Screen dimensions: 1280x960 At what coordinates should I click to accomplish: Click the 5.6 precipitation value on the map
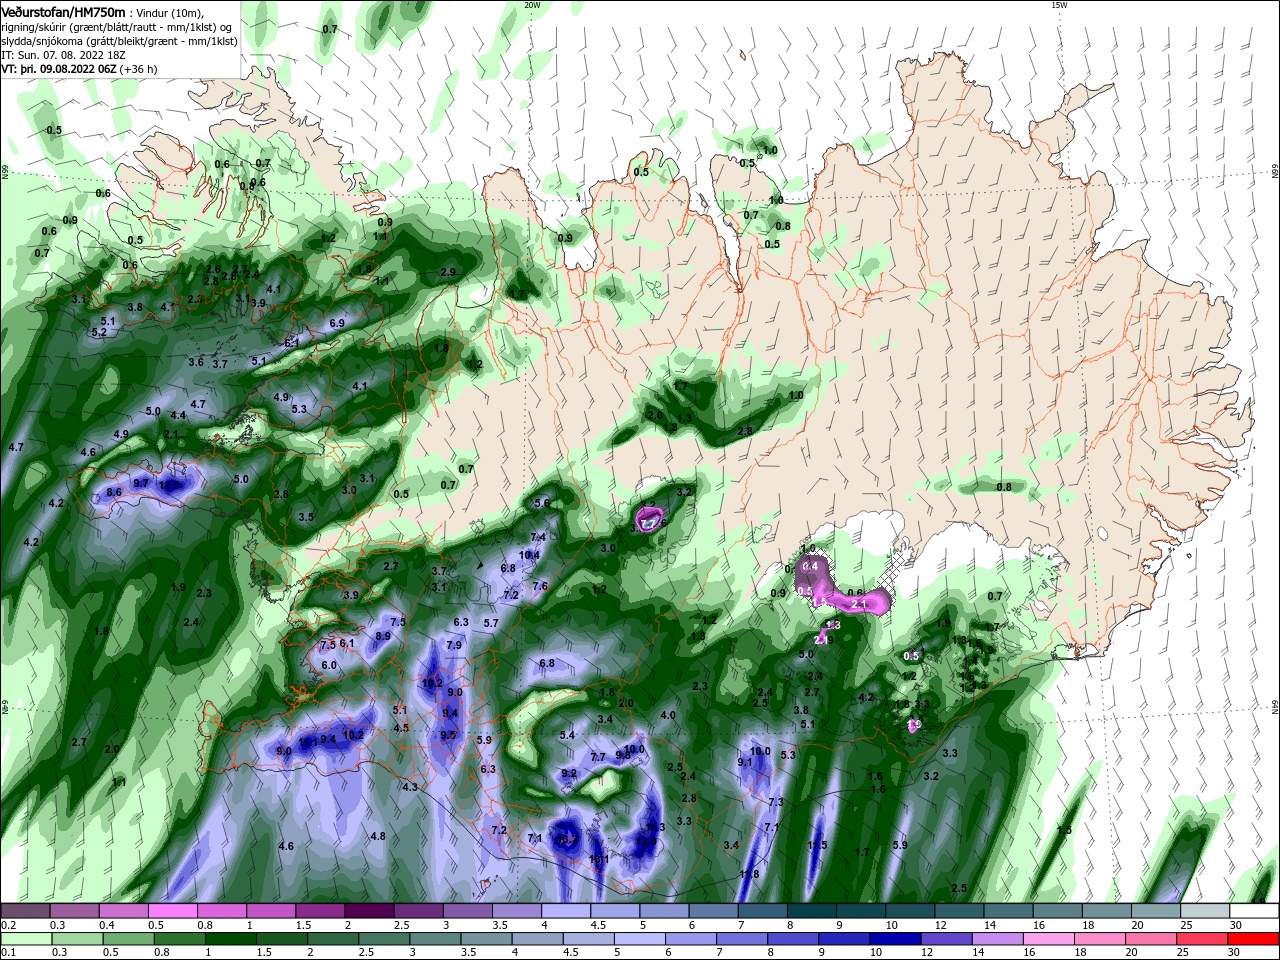tap(543, 503)
